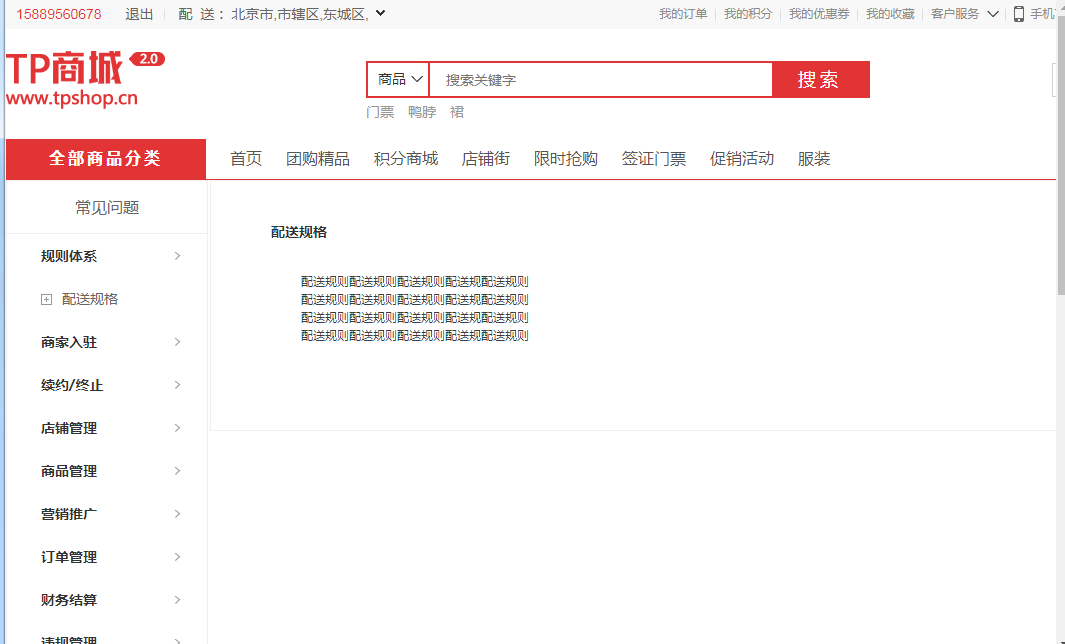Click the search keyword input field
The width and height of the screenshot is (1065, 644).
[600, 80]
